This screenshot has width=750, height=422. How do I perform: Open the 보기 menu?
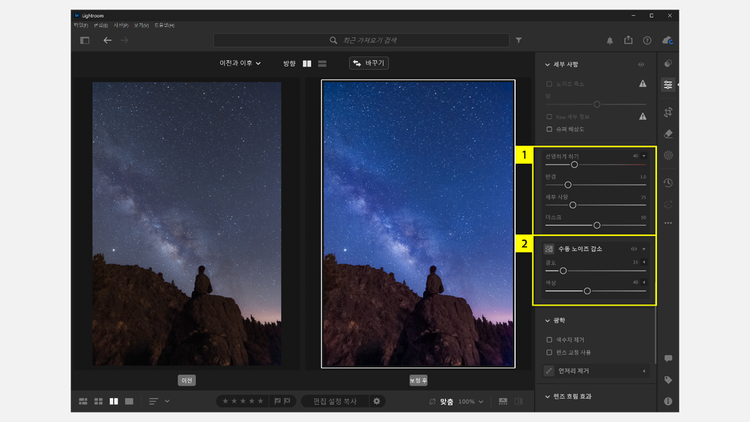click(141, 25)
